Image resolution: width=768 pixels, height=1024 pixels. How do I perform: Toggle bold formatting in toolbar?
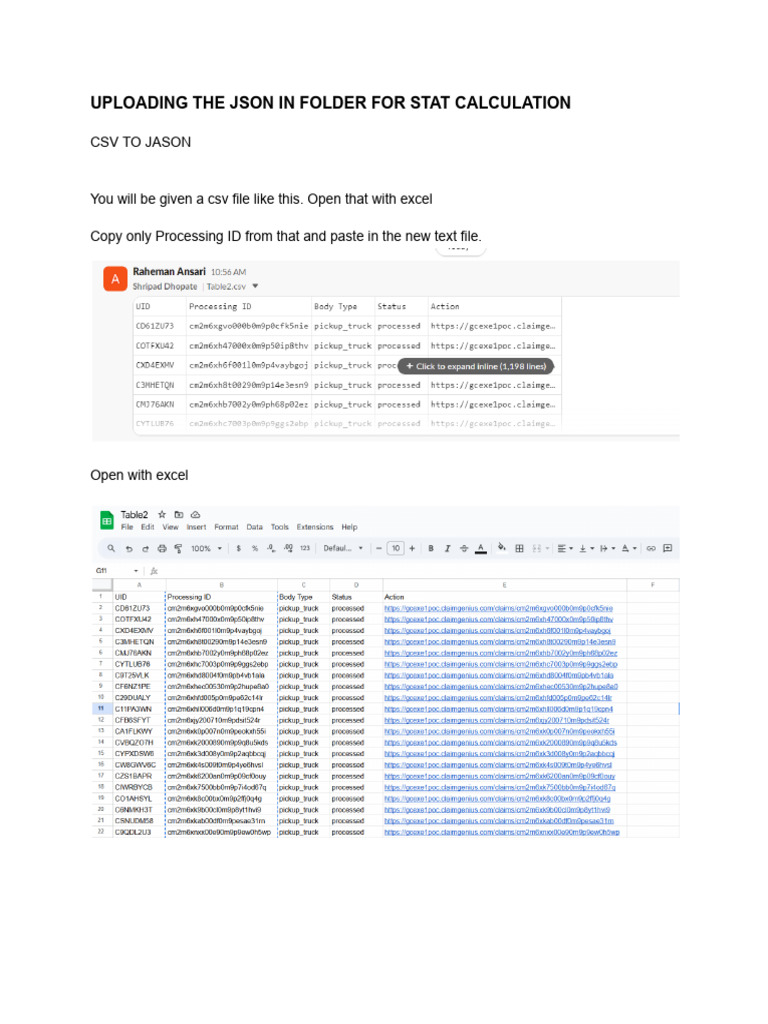(x=431, y=548)
